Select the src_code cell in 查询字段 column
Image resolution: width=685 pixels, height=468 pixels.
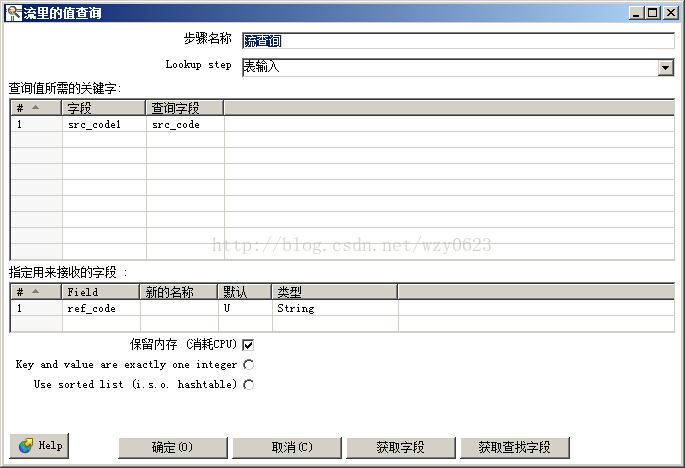[185, 125]
